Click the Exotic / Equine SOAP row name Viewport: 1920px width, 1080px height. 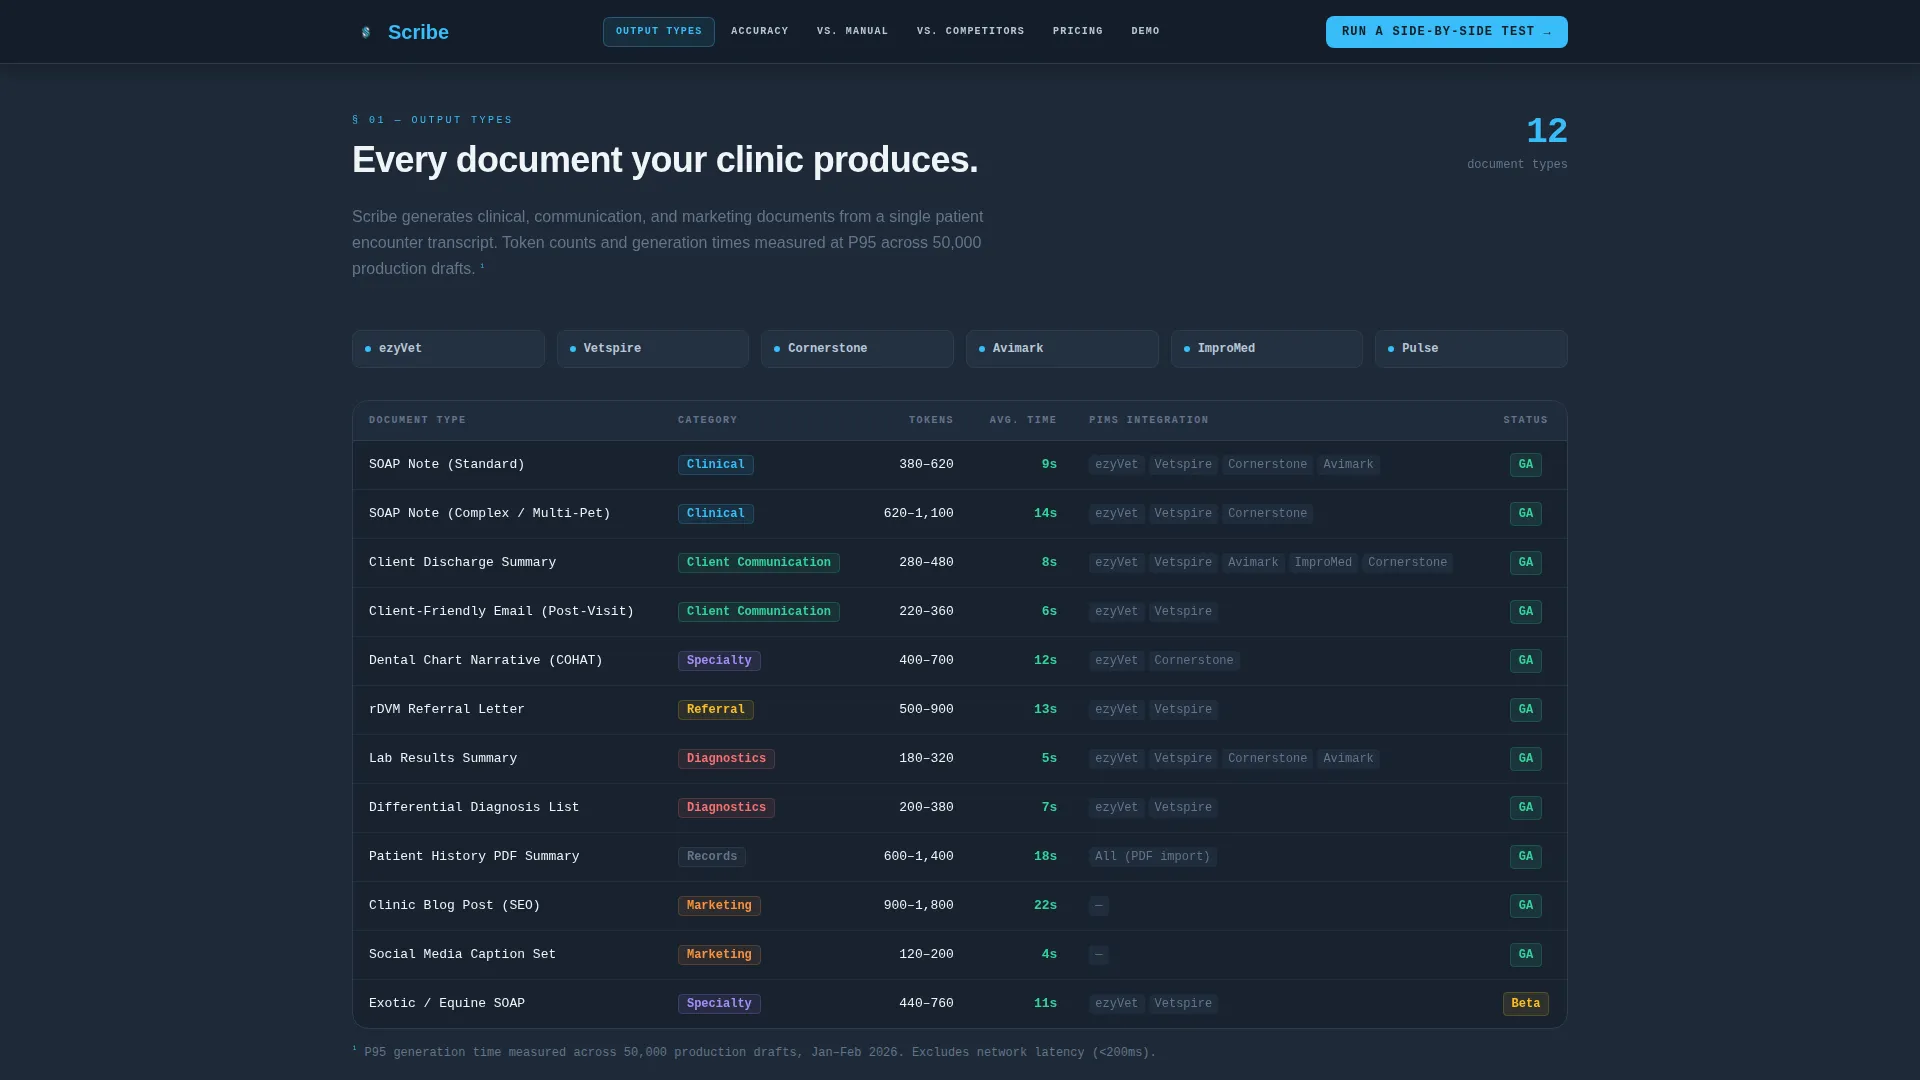pyautogui.click(x=447, y=1004)
